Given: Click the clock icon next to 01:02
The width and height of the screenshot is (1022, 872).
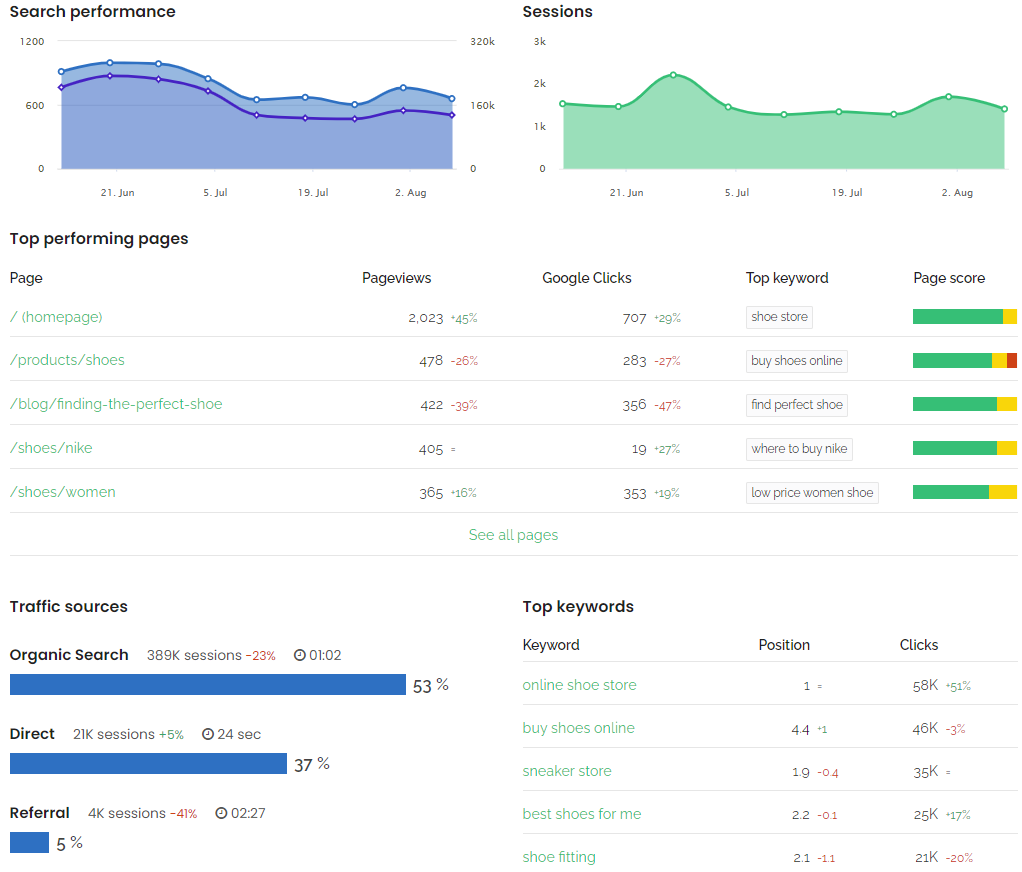Looking at the screenshot, I should [300, 655].
